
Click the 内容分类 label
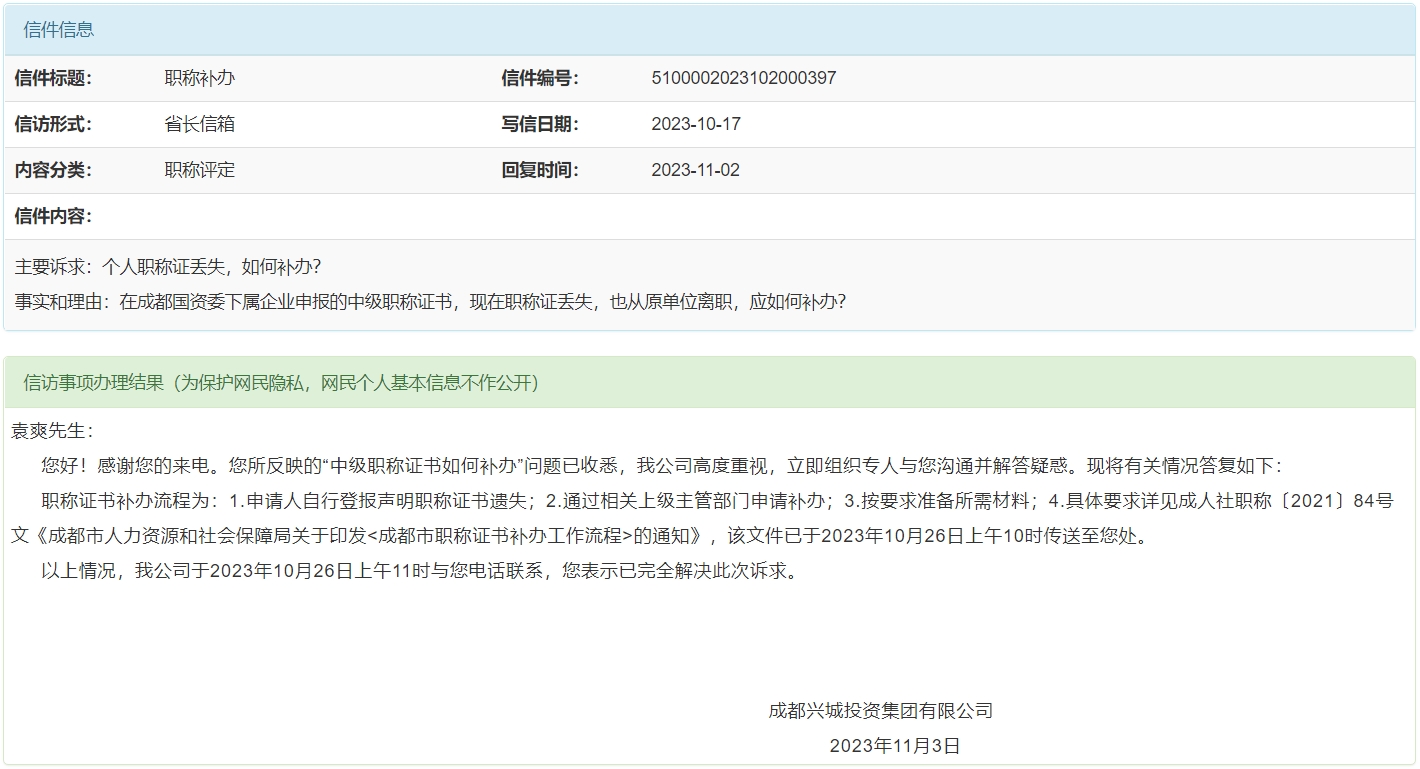click(x=53, y=170)
